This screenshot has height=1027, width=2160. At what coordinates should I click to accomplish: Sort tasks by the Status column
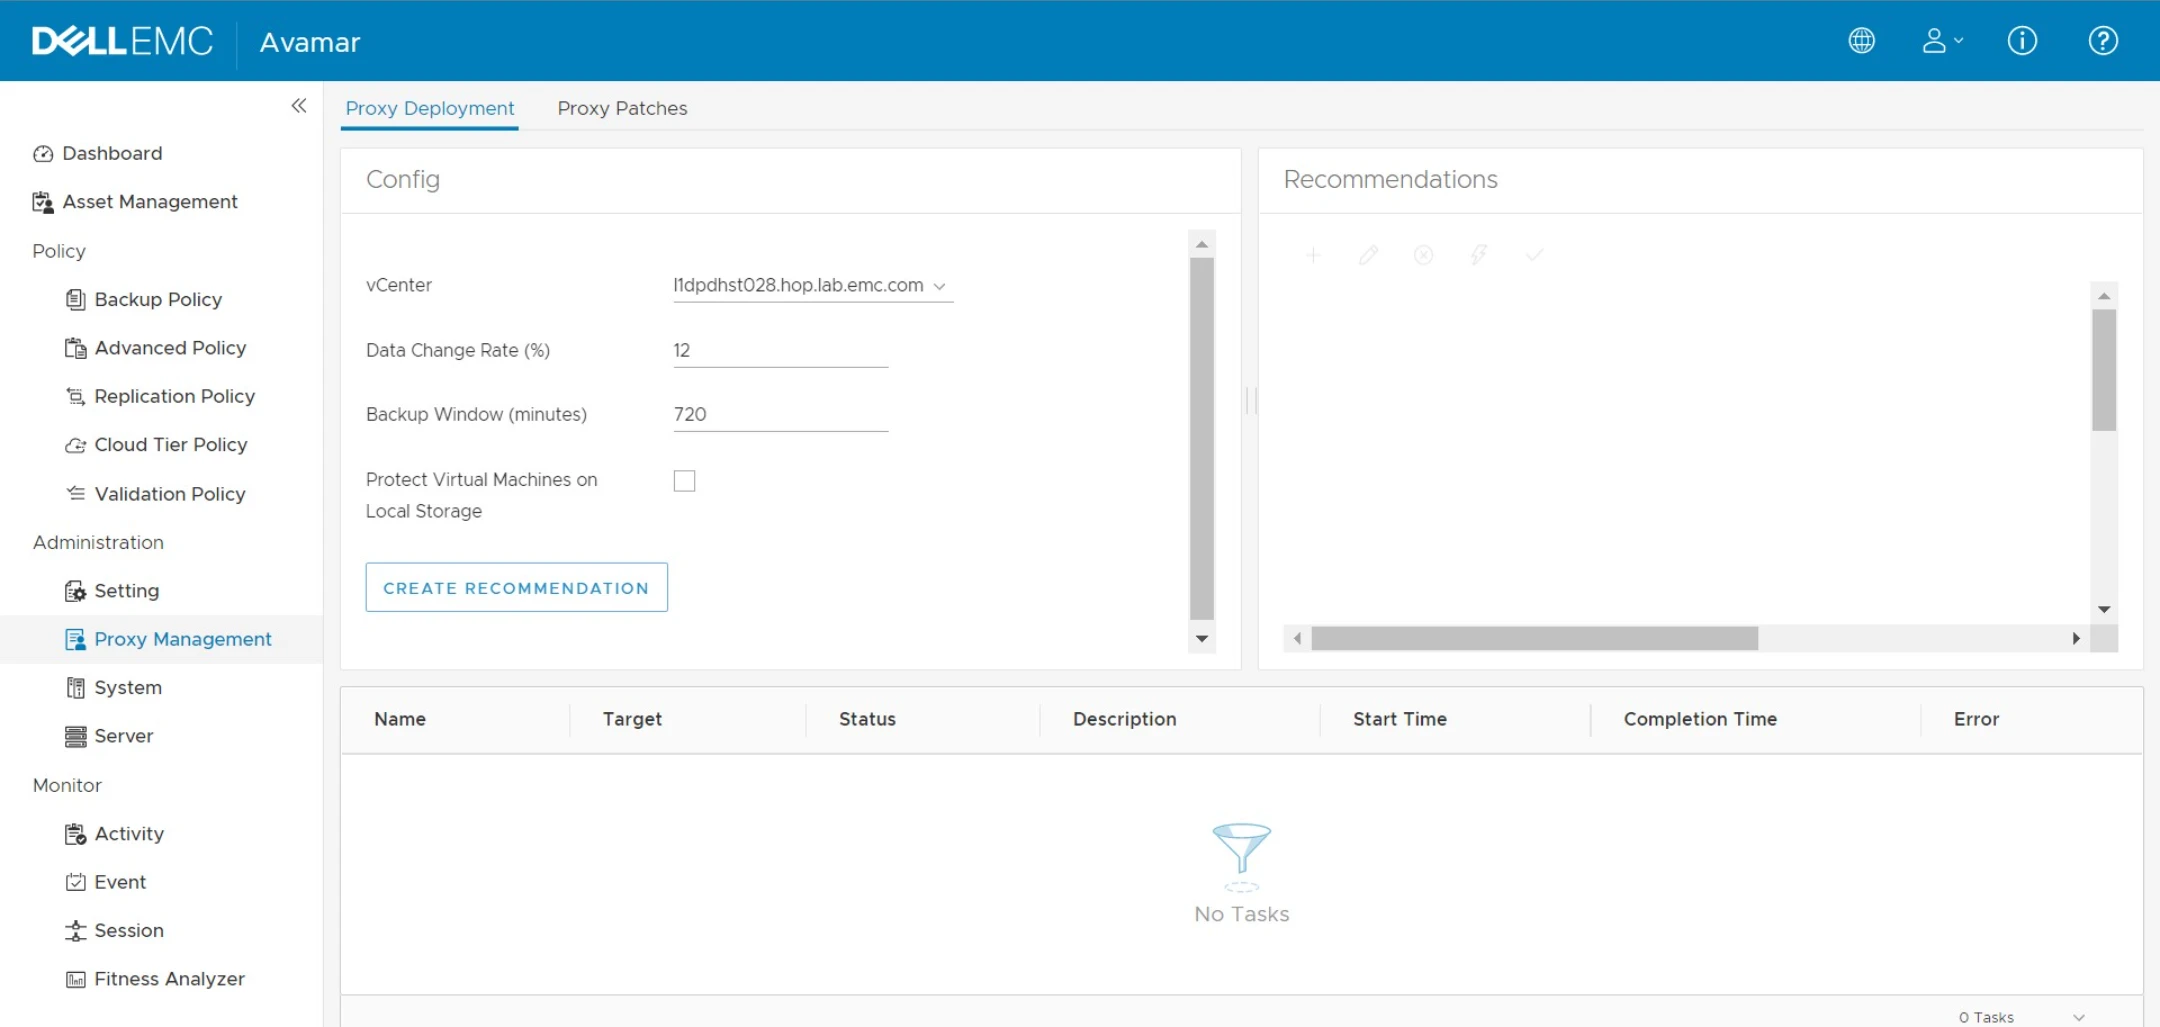[867, 719]
